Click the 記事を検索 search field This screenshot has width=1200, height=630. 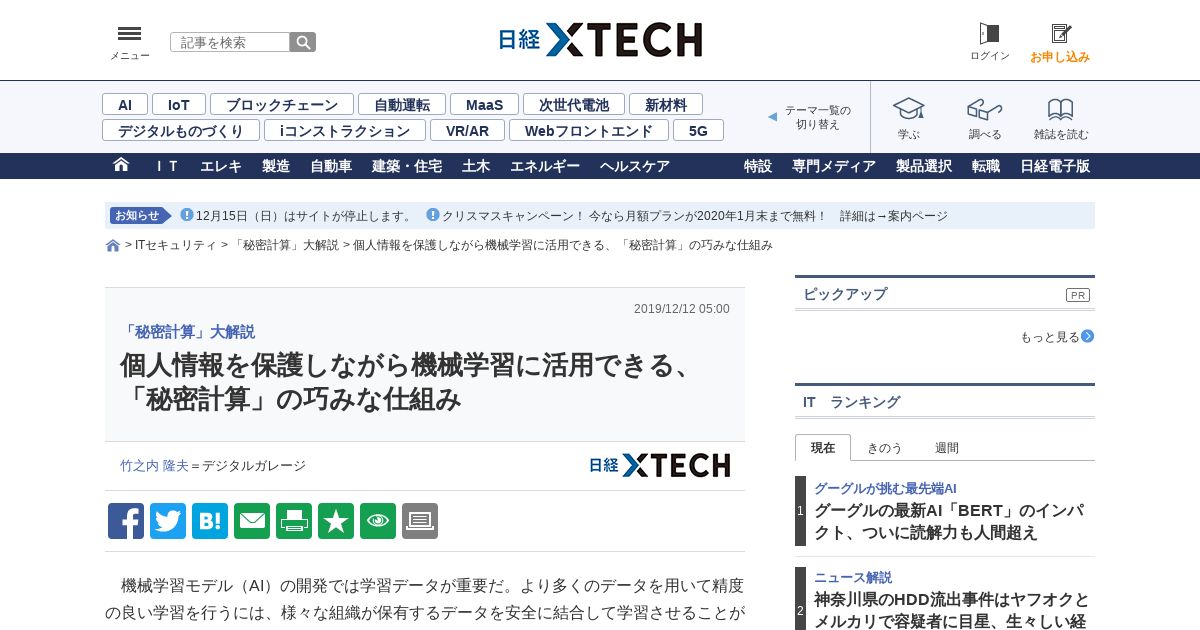(x=230, y=42)
